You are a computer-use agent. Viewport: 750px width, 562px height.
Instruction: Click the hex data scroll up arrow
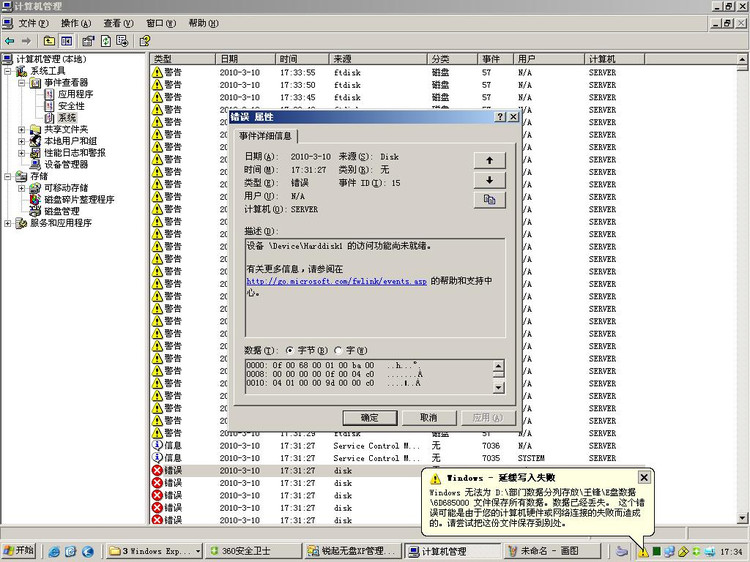point(498,366)
